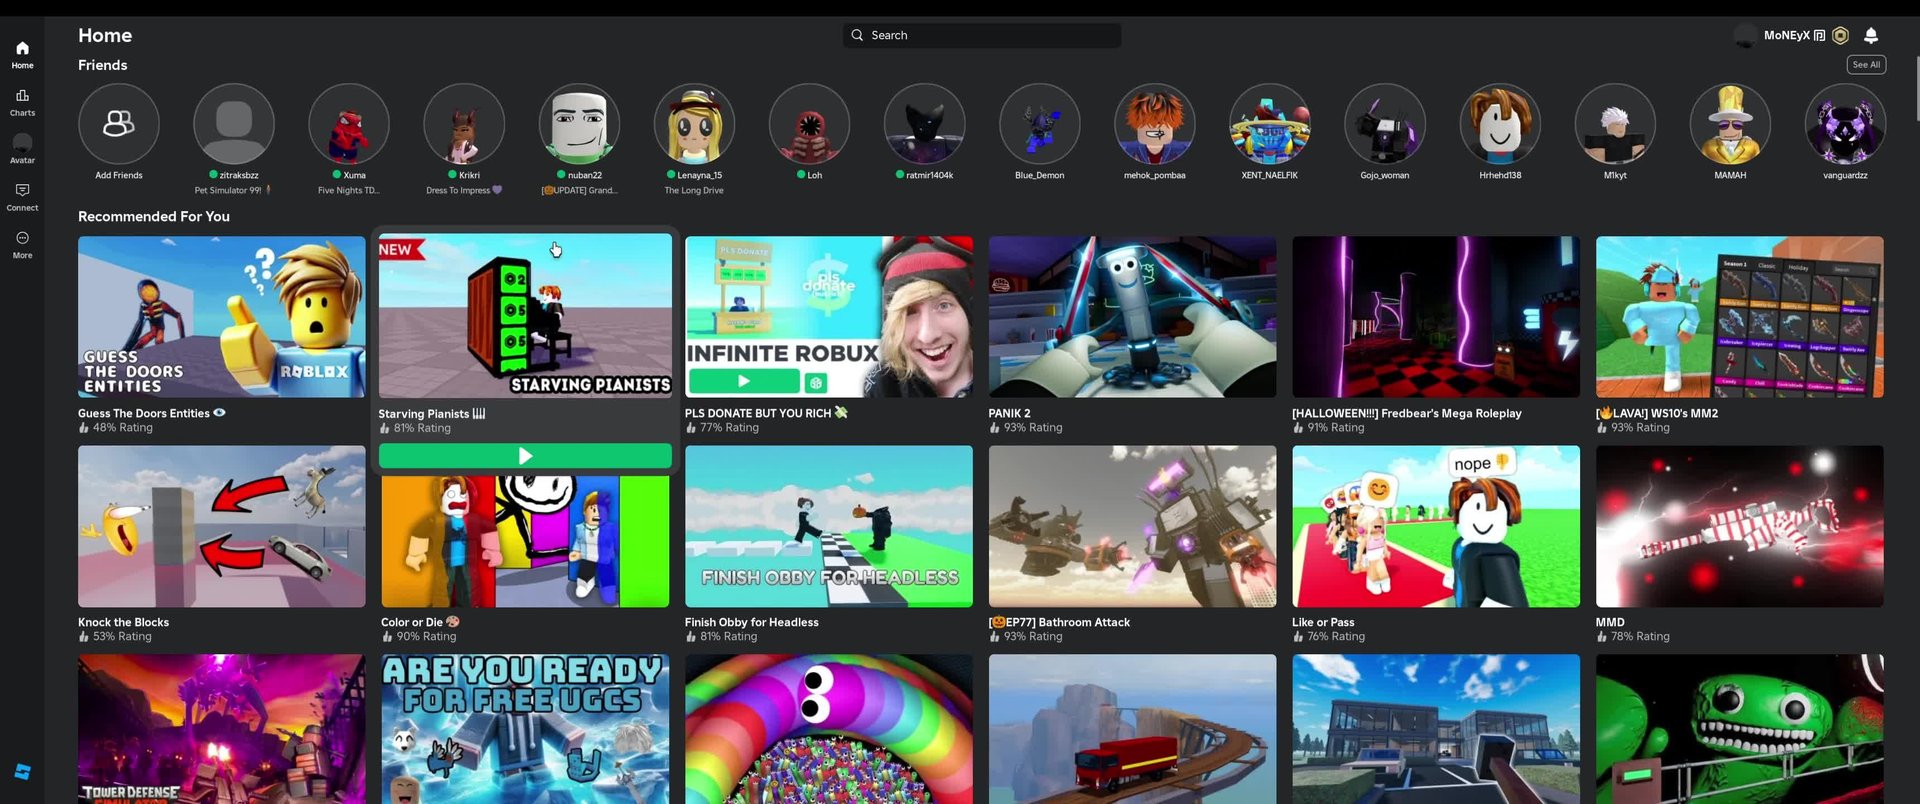Image resolution: width=1920 pixels, height=804 pixels.
Task: Open Krikri friend avatar
Action: click(464, 124)
